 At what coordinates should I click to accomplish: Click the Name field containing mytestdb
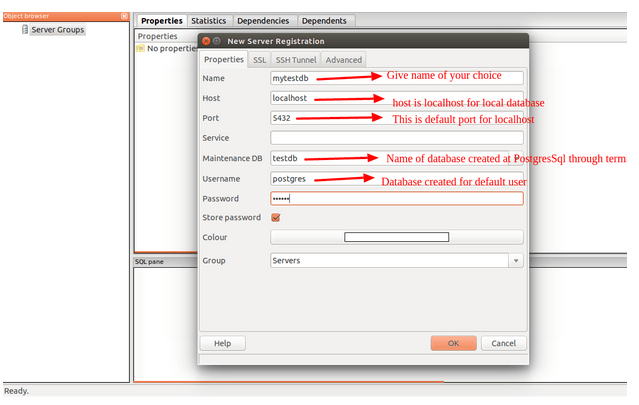click(x=397, y=78)
